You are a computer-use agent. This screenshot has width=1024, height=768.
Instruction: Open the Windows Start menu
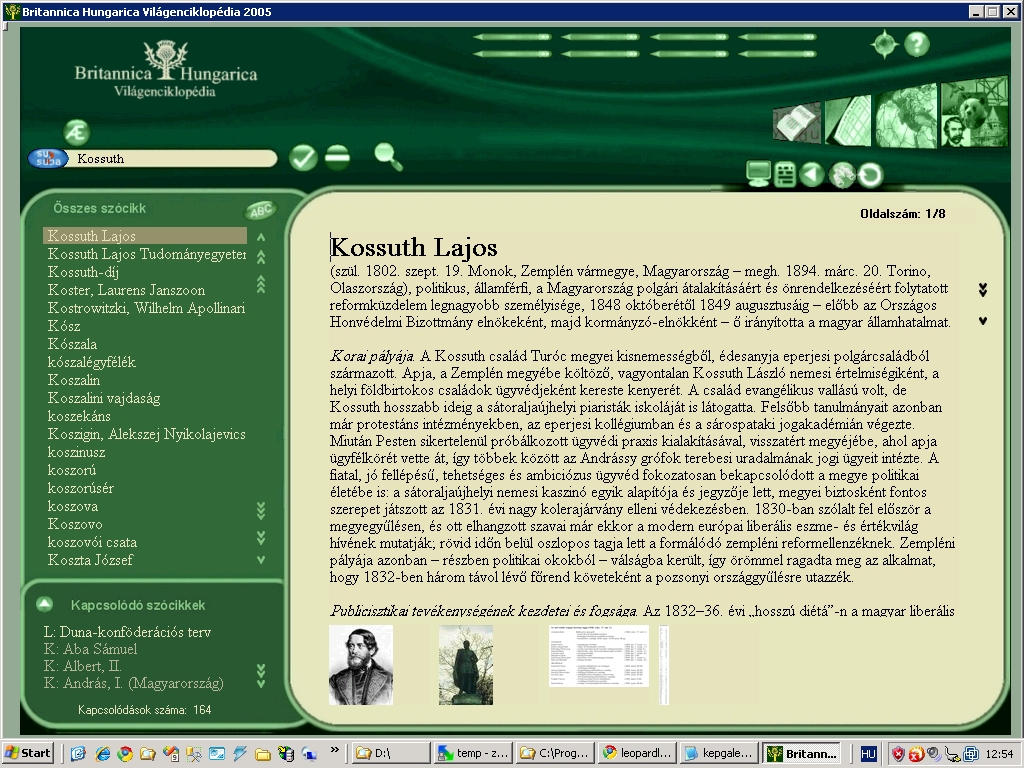(x=27, y=753)
